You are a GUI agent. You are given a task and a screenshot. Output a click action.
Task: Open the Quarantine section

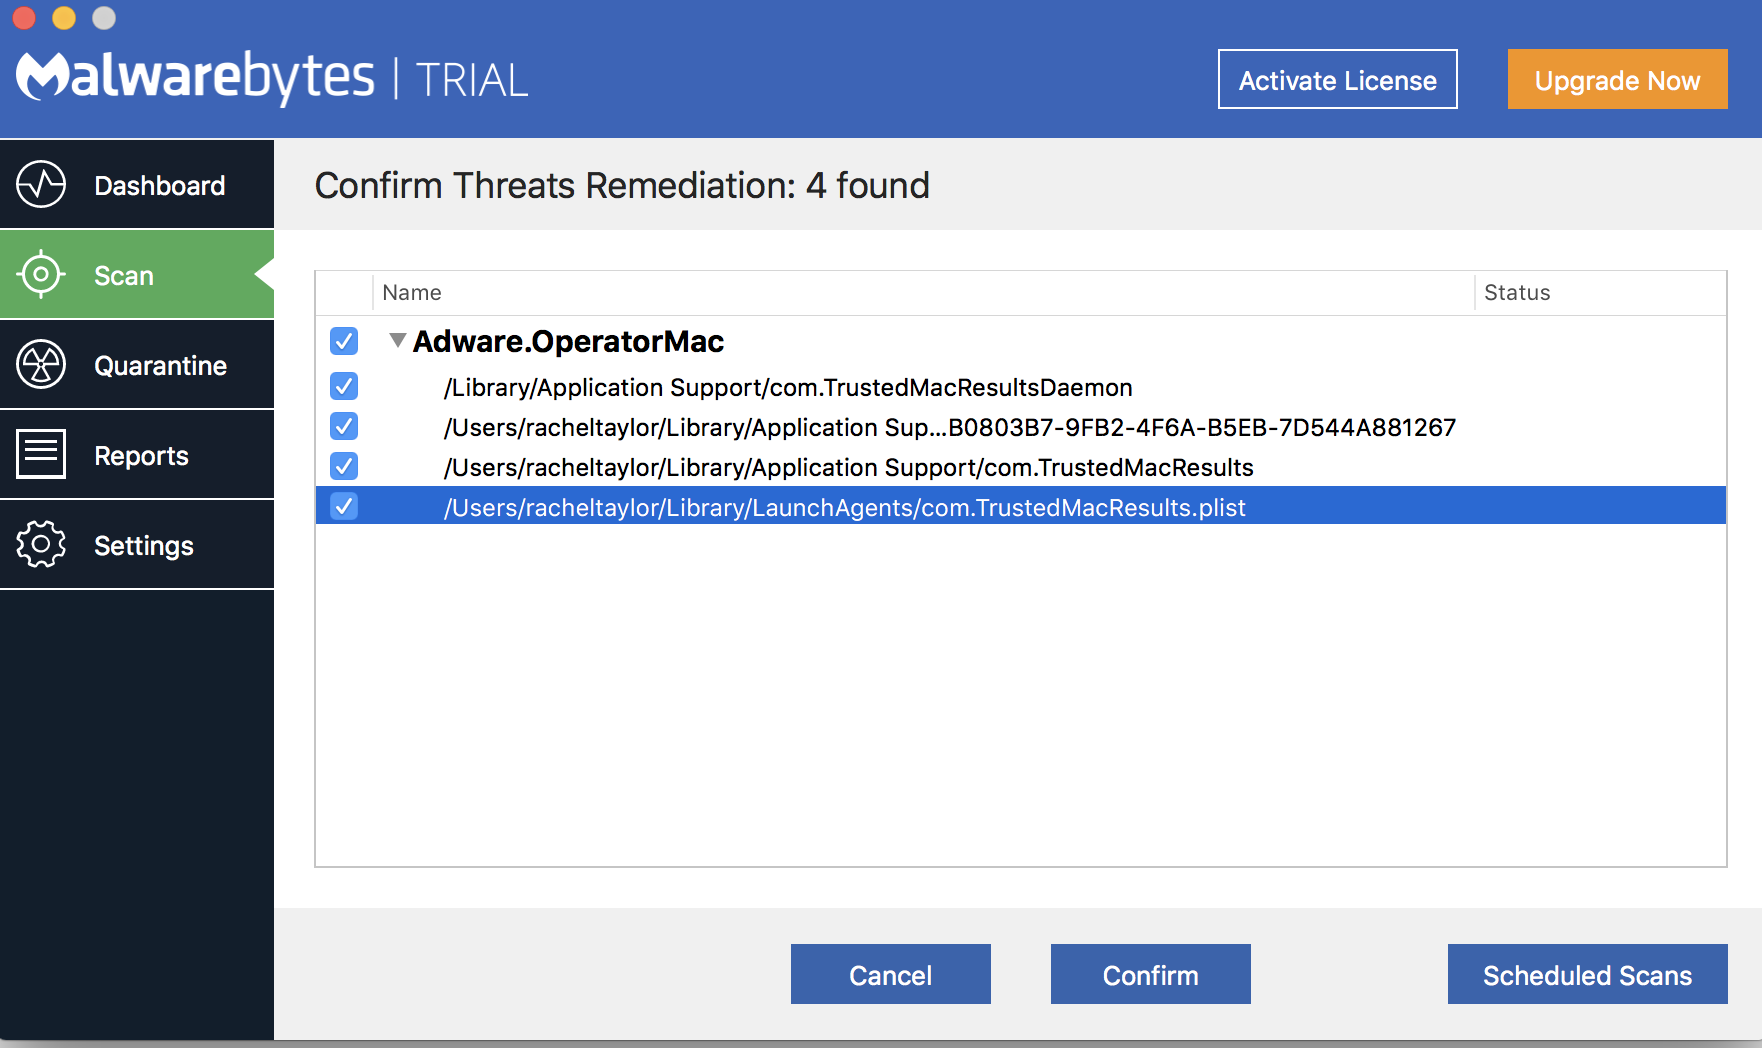pos(137,365)
